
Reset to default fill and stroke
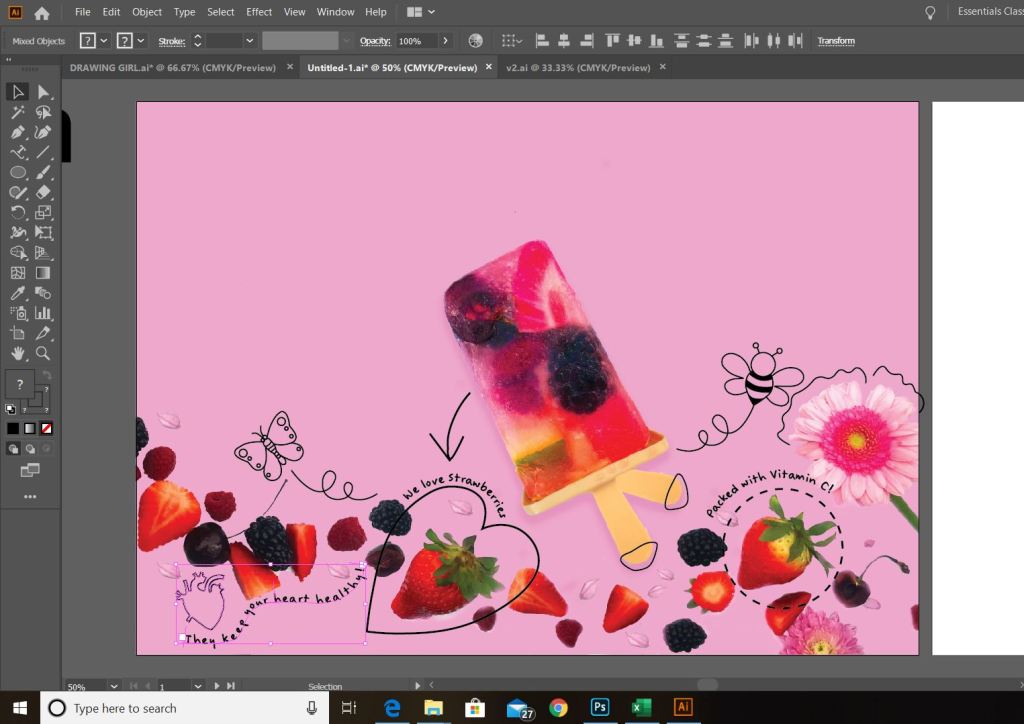[x=10, y=408]
